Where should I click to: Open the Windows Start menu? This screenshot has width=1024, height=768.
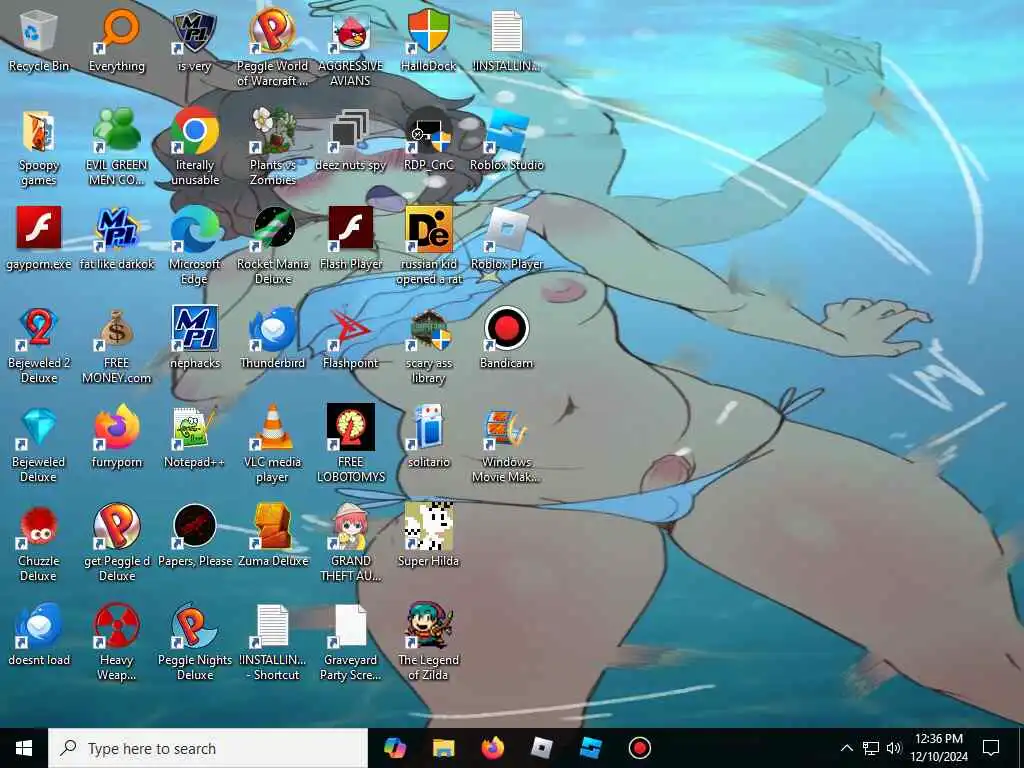click(x=24, y=748)
